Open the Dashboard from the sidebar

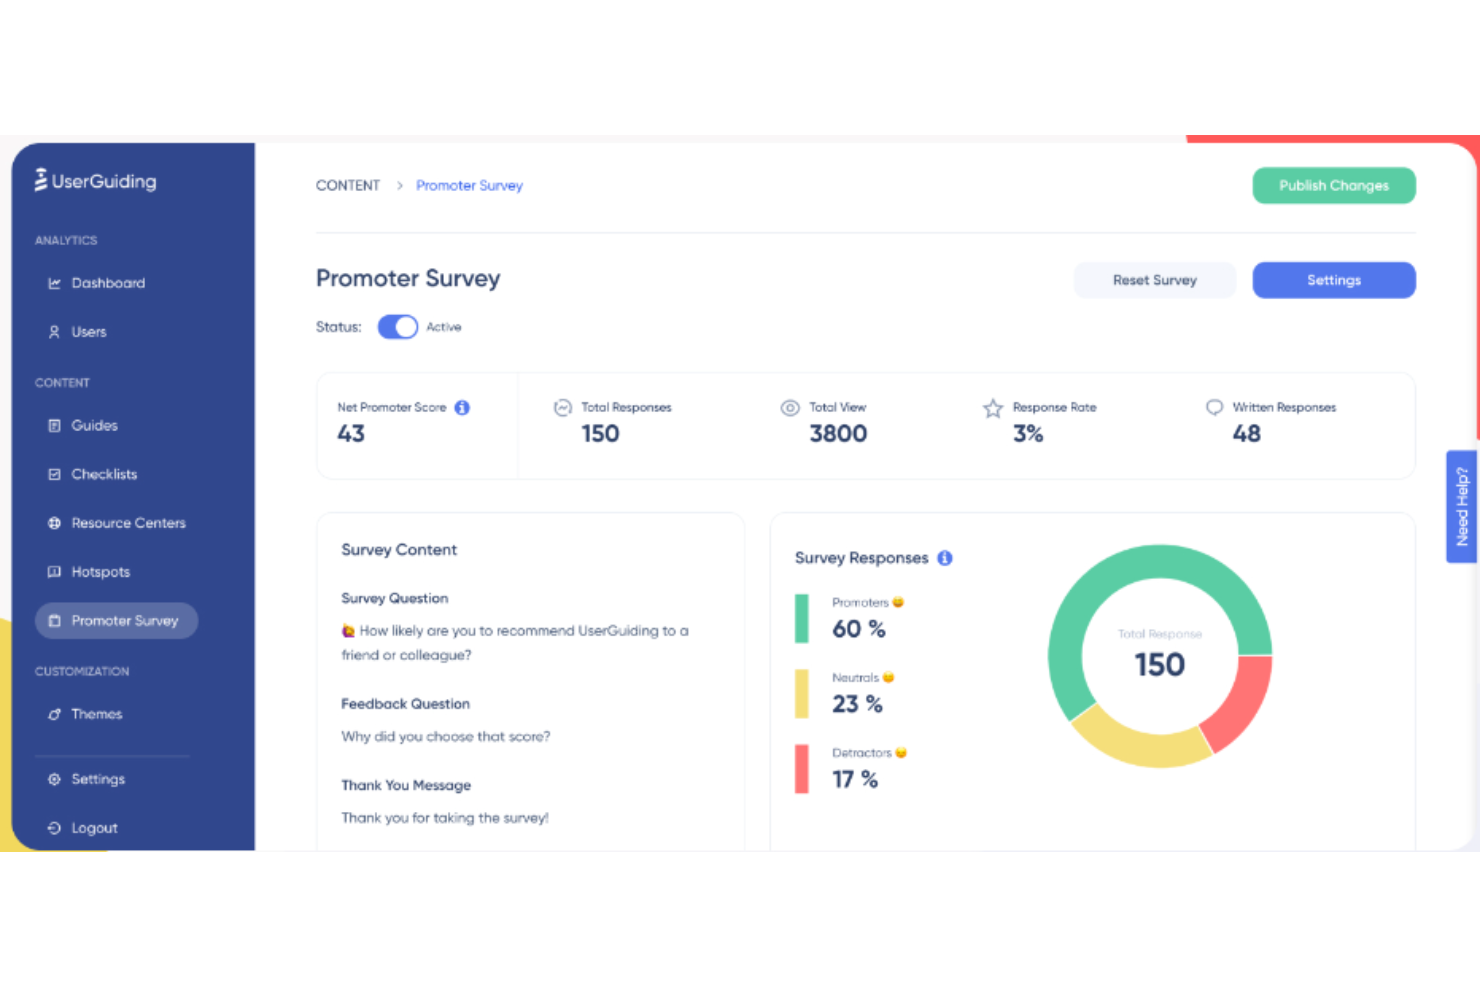108,283
